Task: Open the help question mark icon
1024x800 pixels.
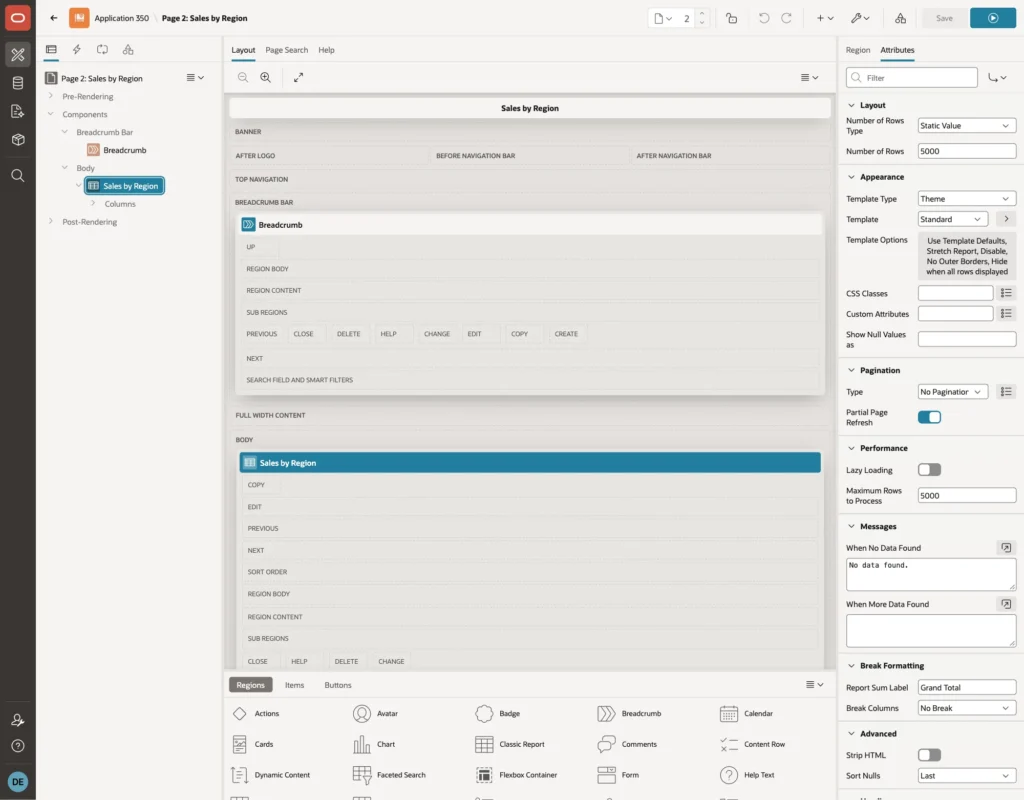Action: [18, 746]
